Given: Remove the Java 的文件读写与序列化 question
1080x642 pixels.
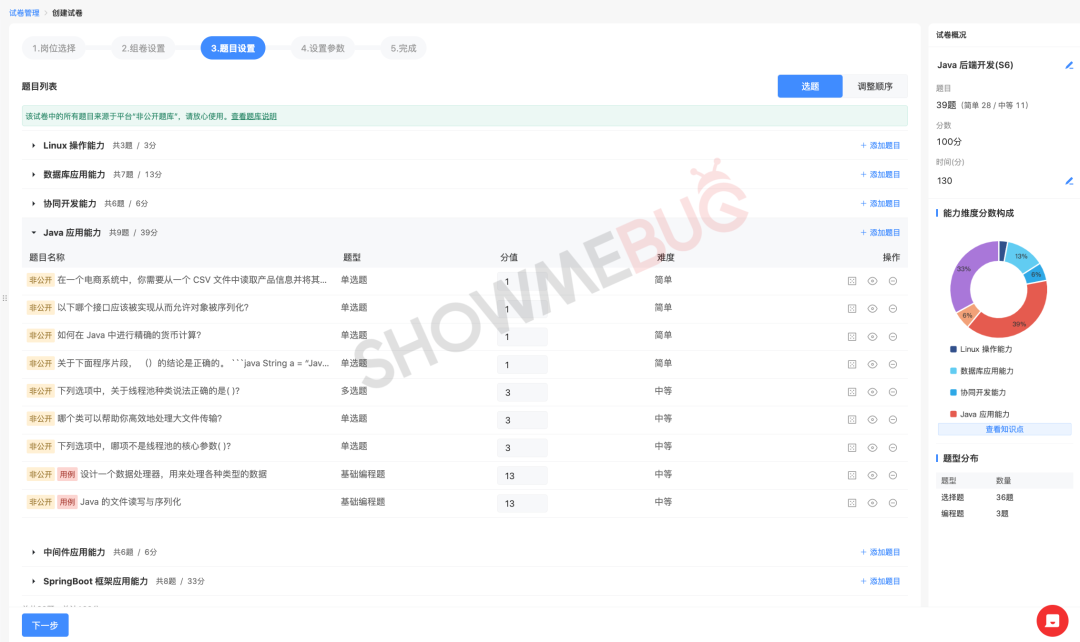Looking at the screenshot, I should (x=893, y=503).
